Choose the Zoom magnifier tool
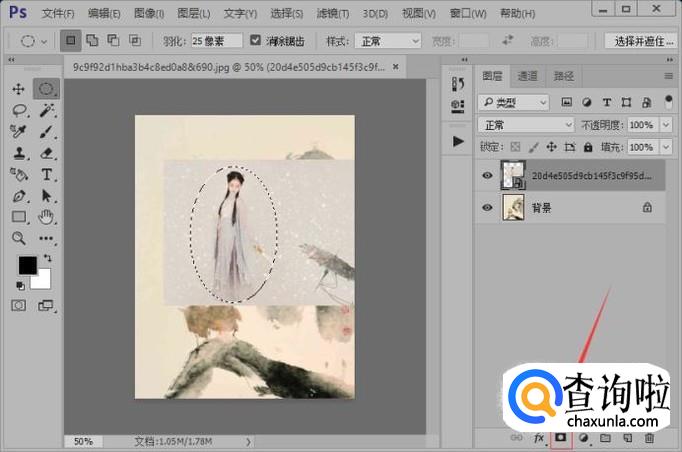The image size is (682, 452). coord(18,238)
